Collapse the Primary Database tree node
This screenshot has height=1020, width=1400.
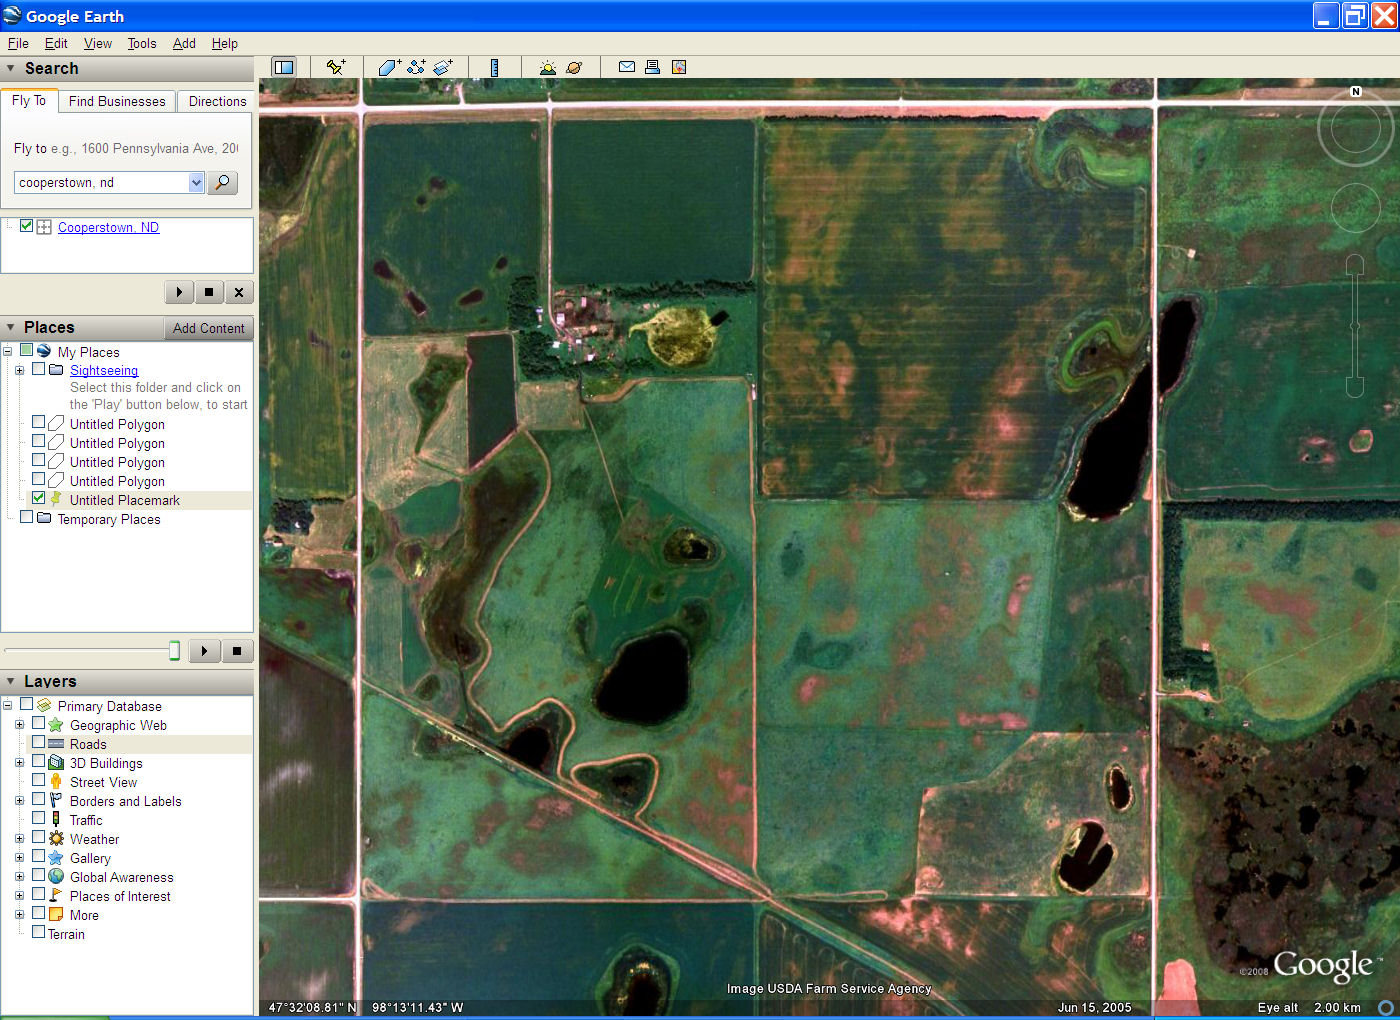[7, 705]
